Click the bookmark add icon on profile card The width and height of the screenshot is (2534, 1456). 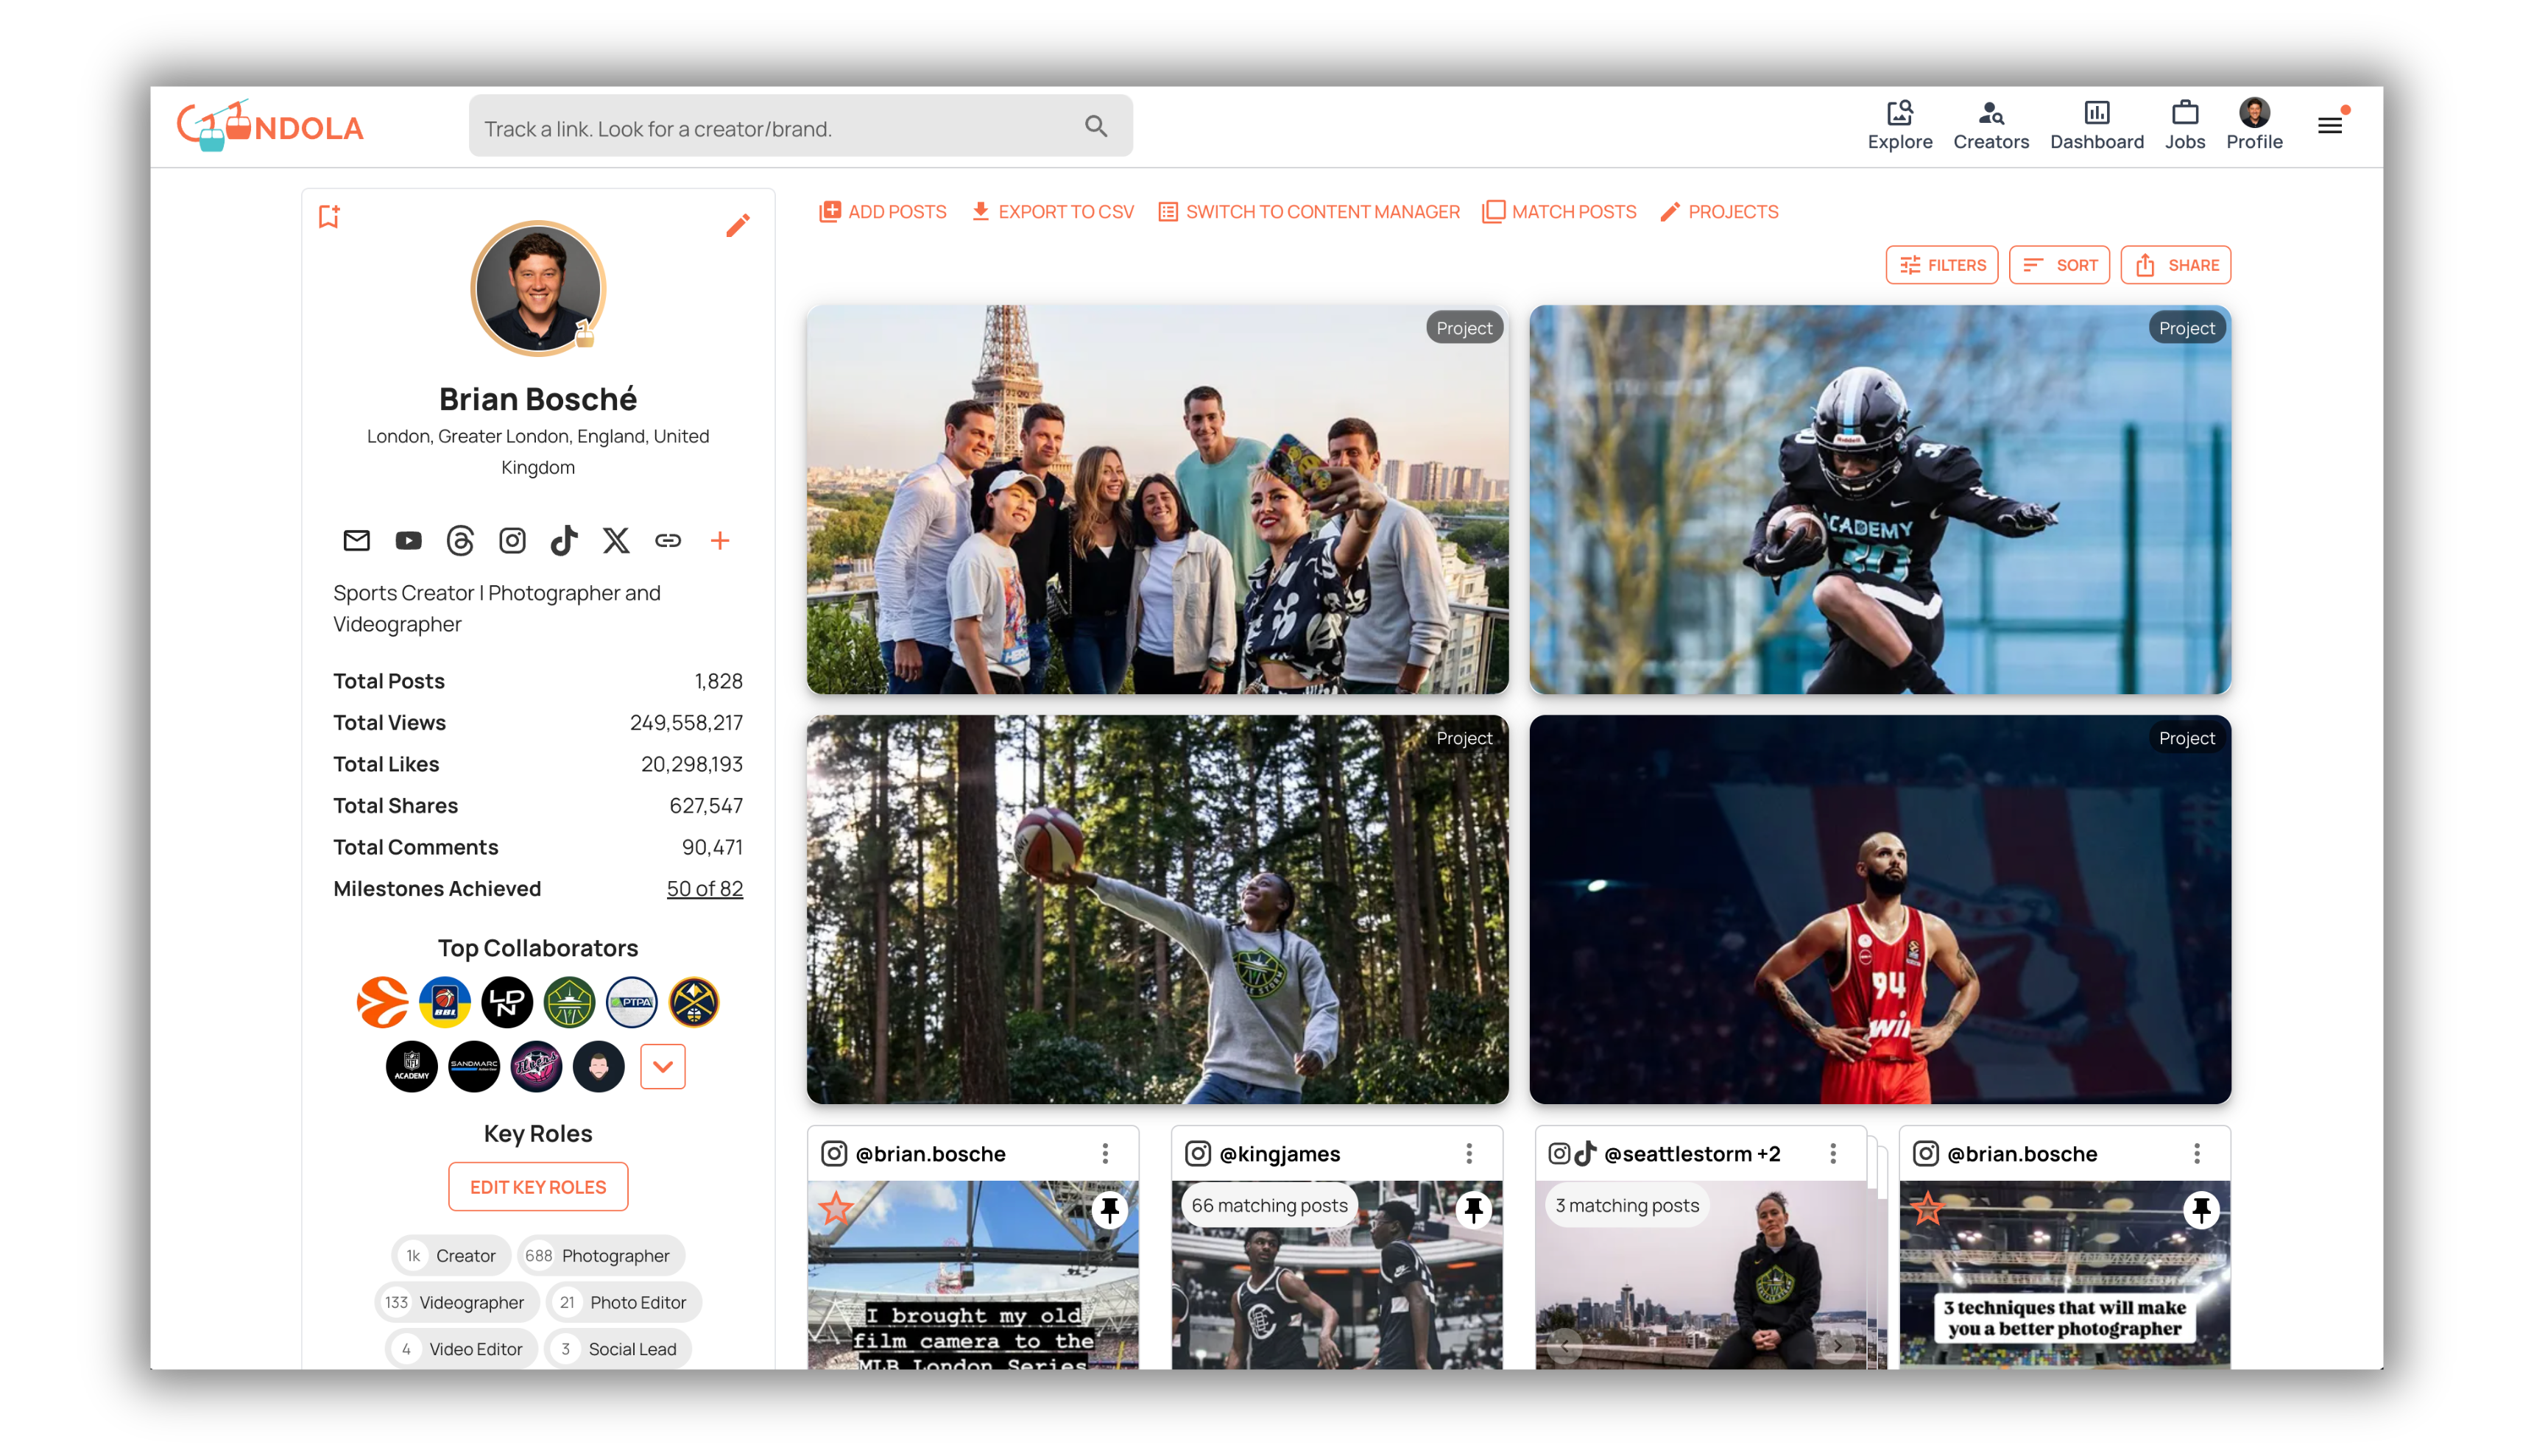click(x=329, y=216)
